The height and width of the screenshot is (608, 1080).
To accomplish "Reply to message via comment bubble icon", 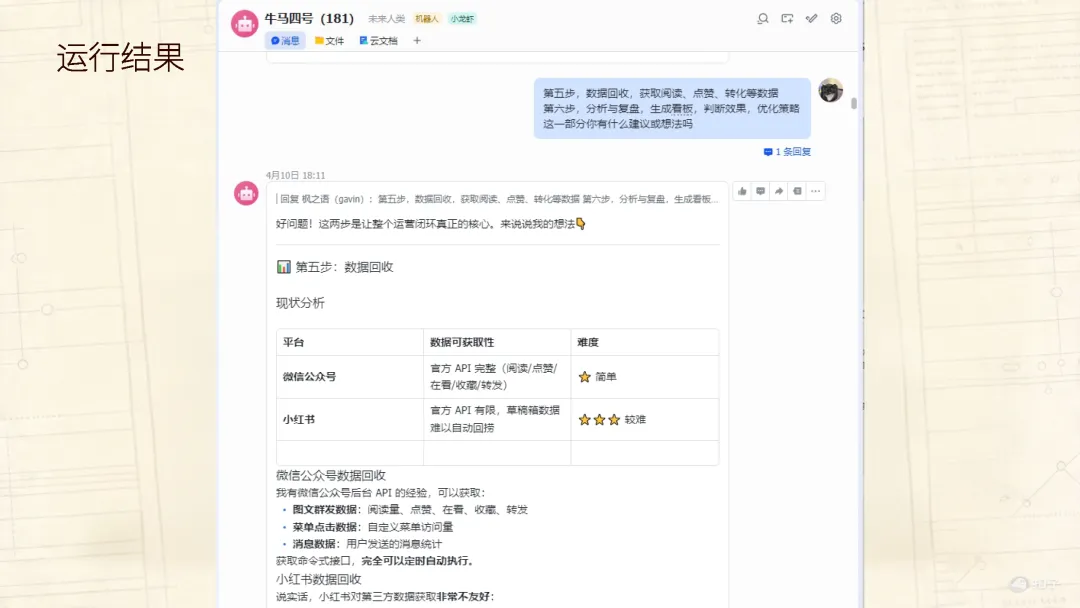I will point(760,191).
